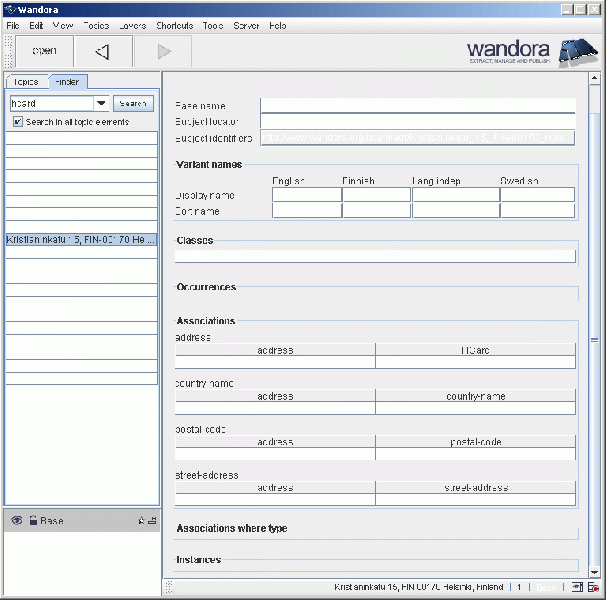Image resolution: width=606 pixels, height=600 pixels.
Task: Open the search query dropdown arrow
Action: pyautogui.click(x=101, y=103)
